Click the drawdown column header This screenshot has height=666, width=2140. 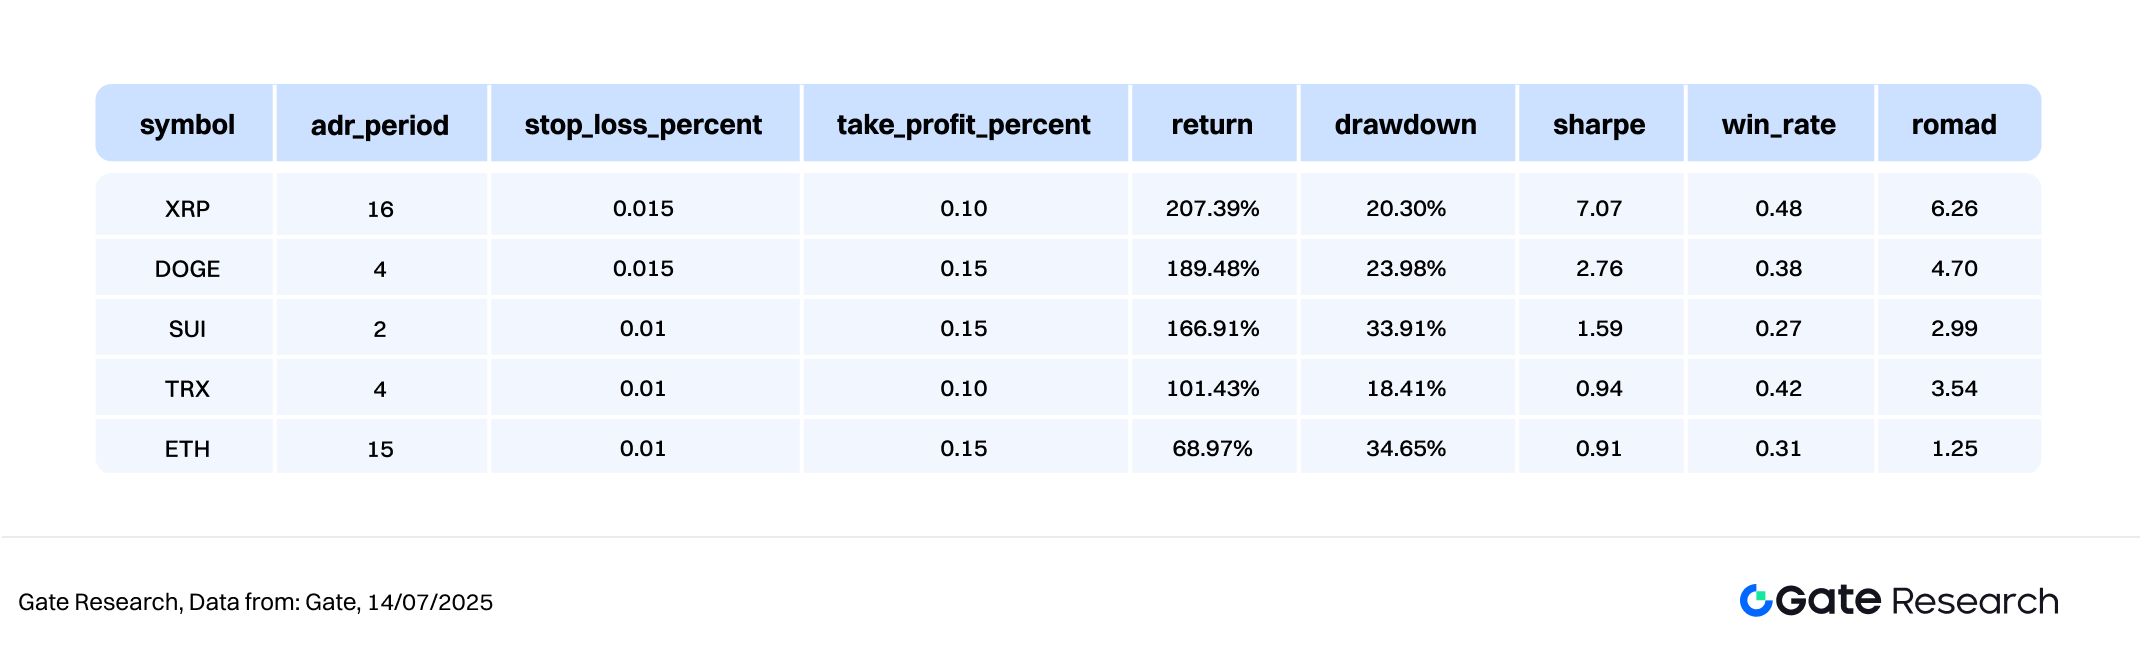coord(1406,124)
